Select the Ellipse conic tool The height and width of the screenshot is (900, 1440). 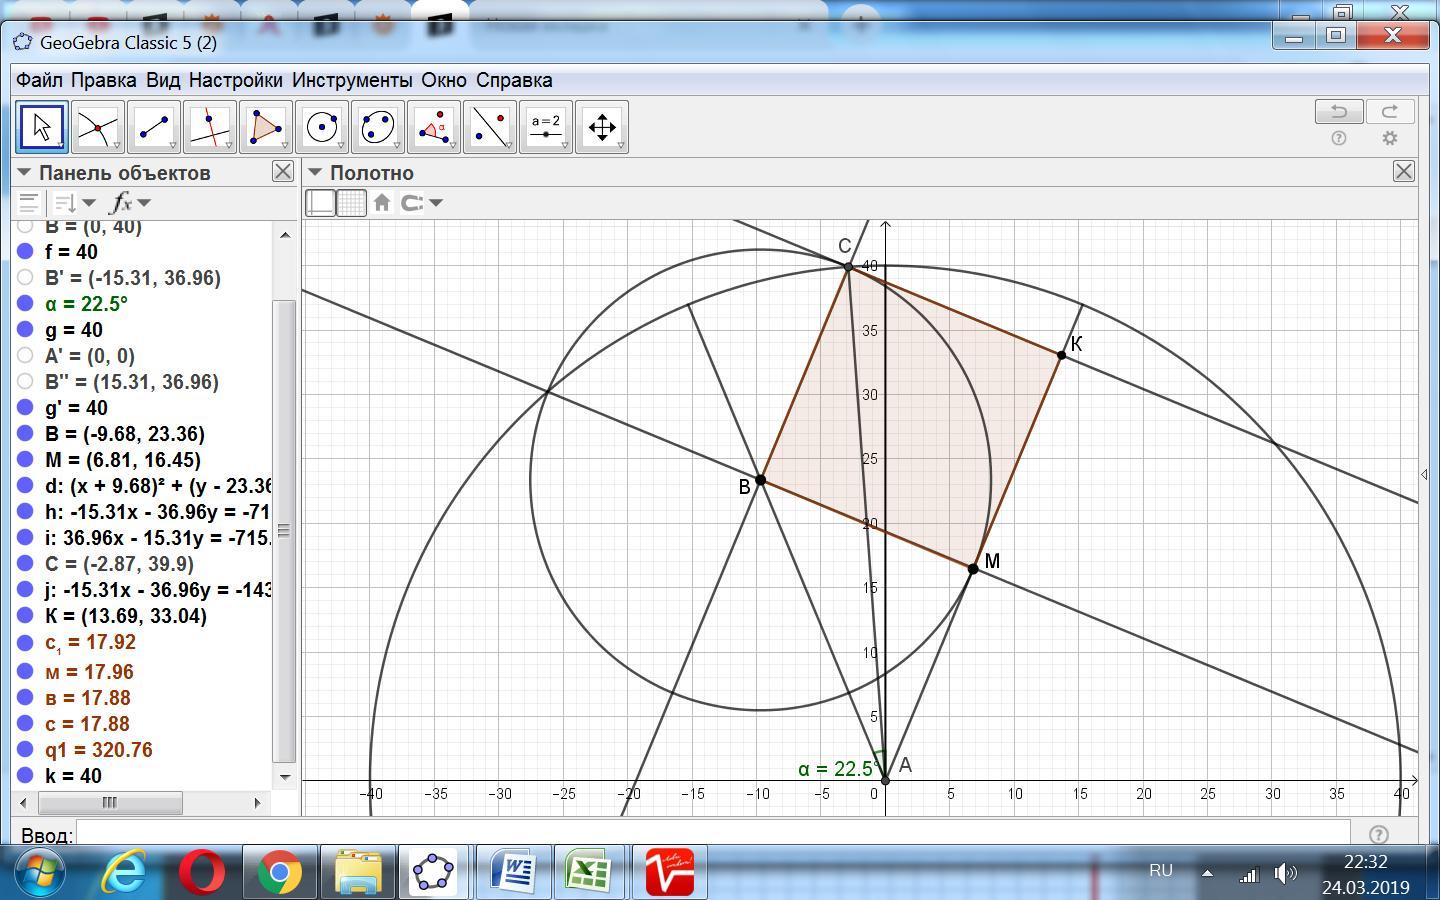click(378, 127)
